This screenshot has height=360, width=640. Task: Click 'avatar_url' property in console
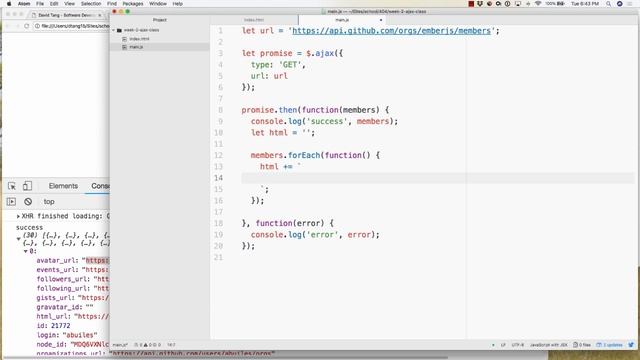pos(56,260)
